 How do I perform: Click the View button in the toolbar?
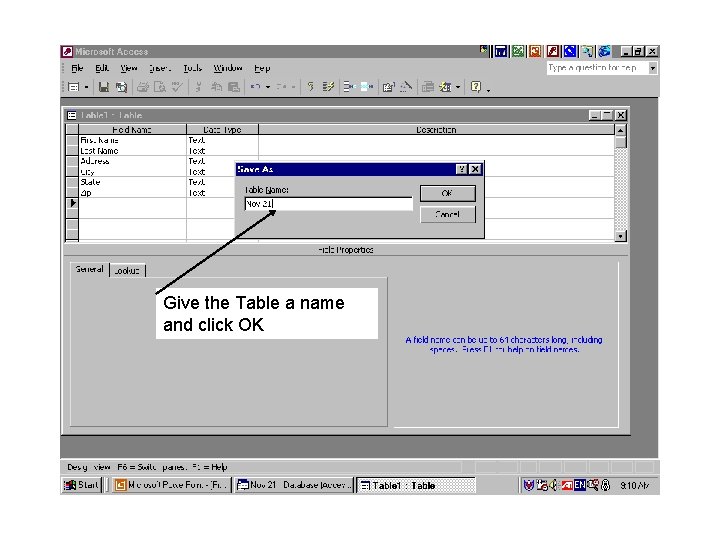(73, 87)
